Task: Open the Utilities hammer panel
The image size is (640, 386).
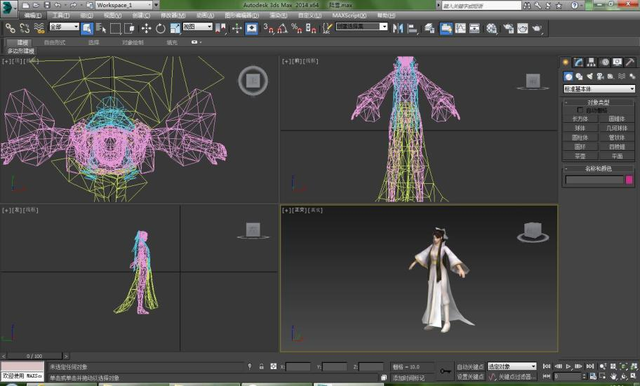Action: tap(630, 62)
